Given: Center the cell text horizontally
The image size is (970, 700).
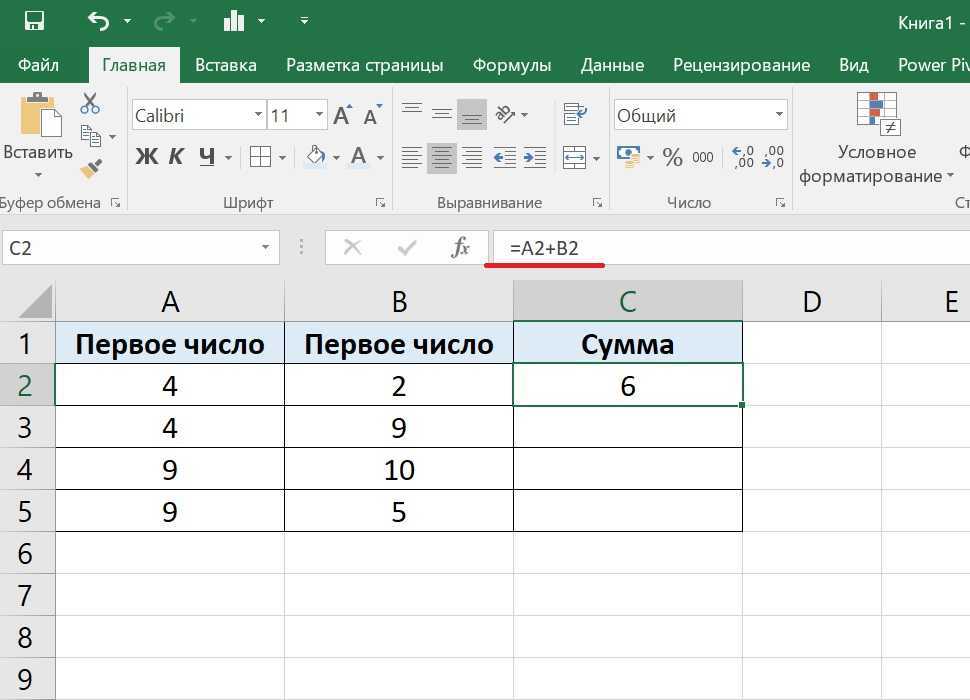Looking at the screenshot, I should [442, 157].
